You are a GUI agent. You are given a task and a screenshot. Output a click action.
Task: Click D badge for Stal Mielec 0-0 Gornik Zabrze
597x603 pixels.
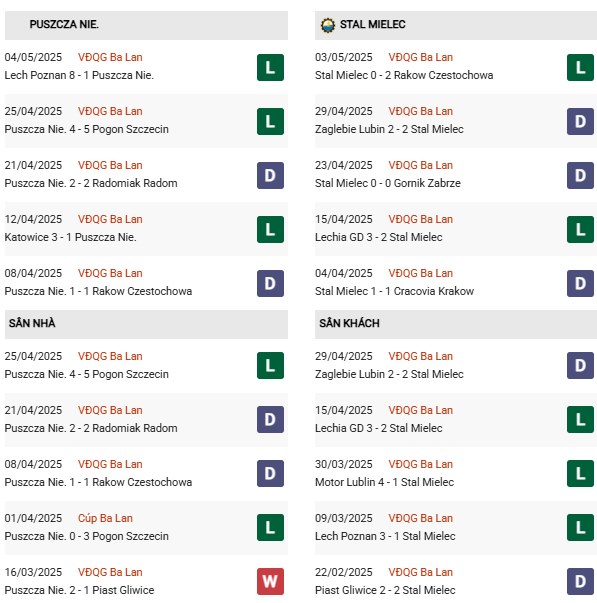(x=580, y=176)
